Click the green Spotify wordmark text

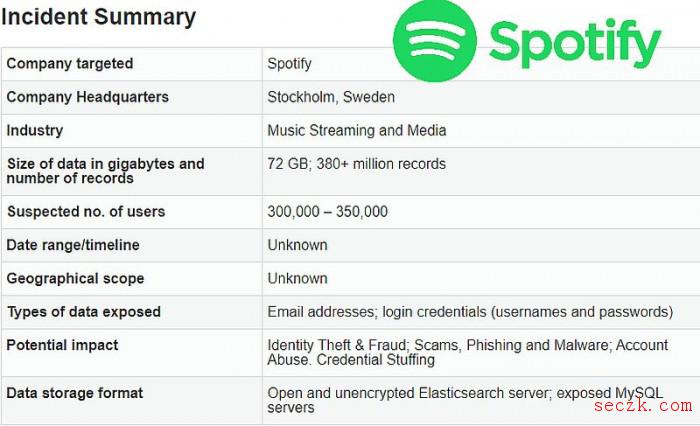[x=575, y=43]
